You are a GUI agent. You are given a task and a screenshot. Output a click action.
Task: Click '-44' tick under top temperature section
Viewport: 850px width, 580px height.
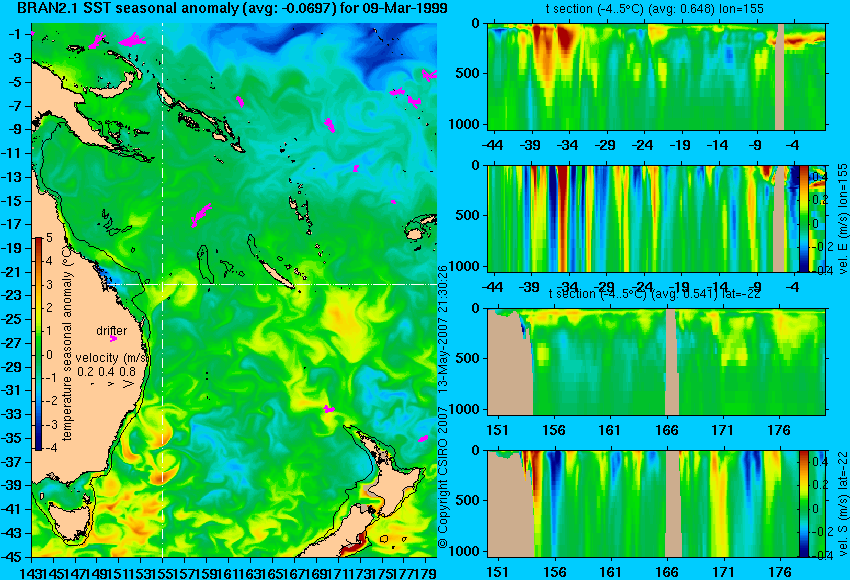[x=492, y=145]
